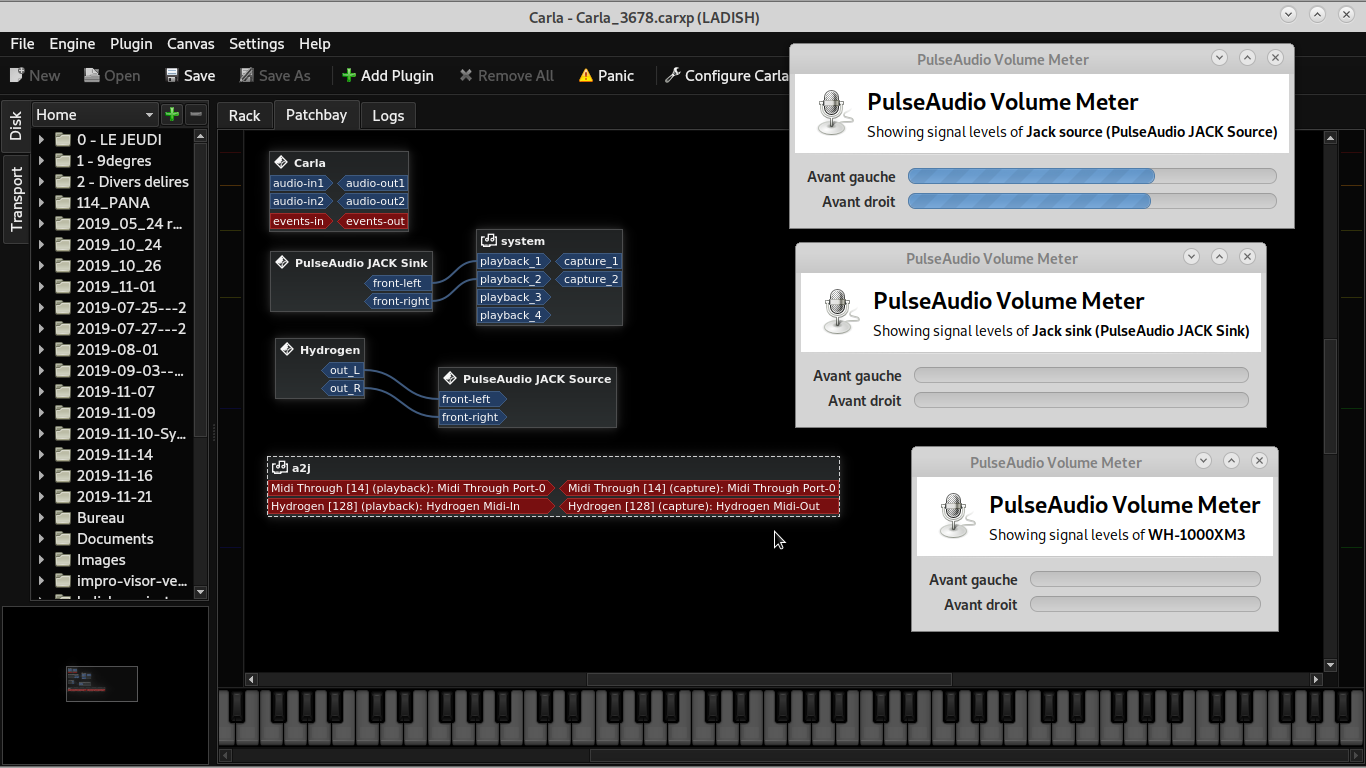Image resolution: width=1366 pixels, height=768 pixels.
Task: Expand the 1 - 9degres folder
Action: pyautogui.click(x=41, y=160)
